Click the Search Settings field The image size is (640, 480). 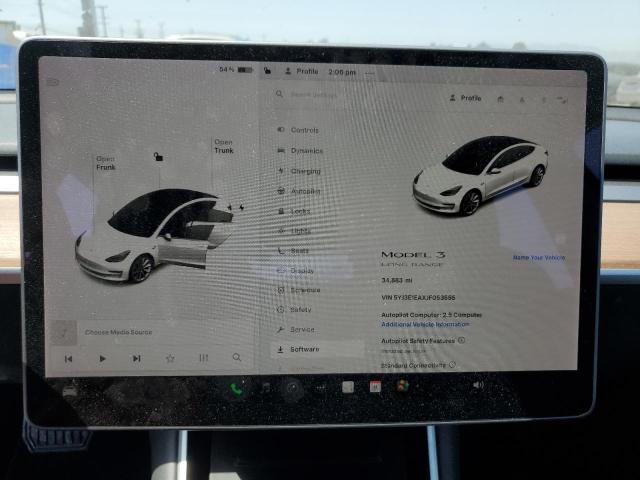point(313,94)
